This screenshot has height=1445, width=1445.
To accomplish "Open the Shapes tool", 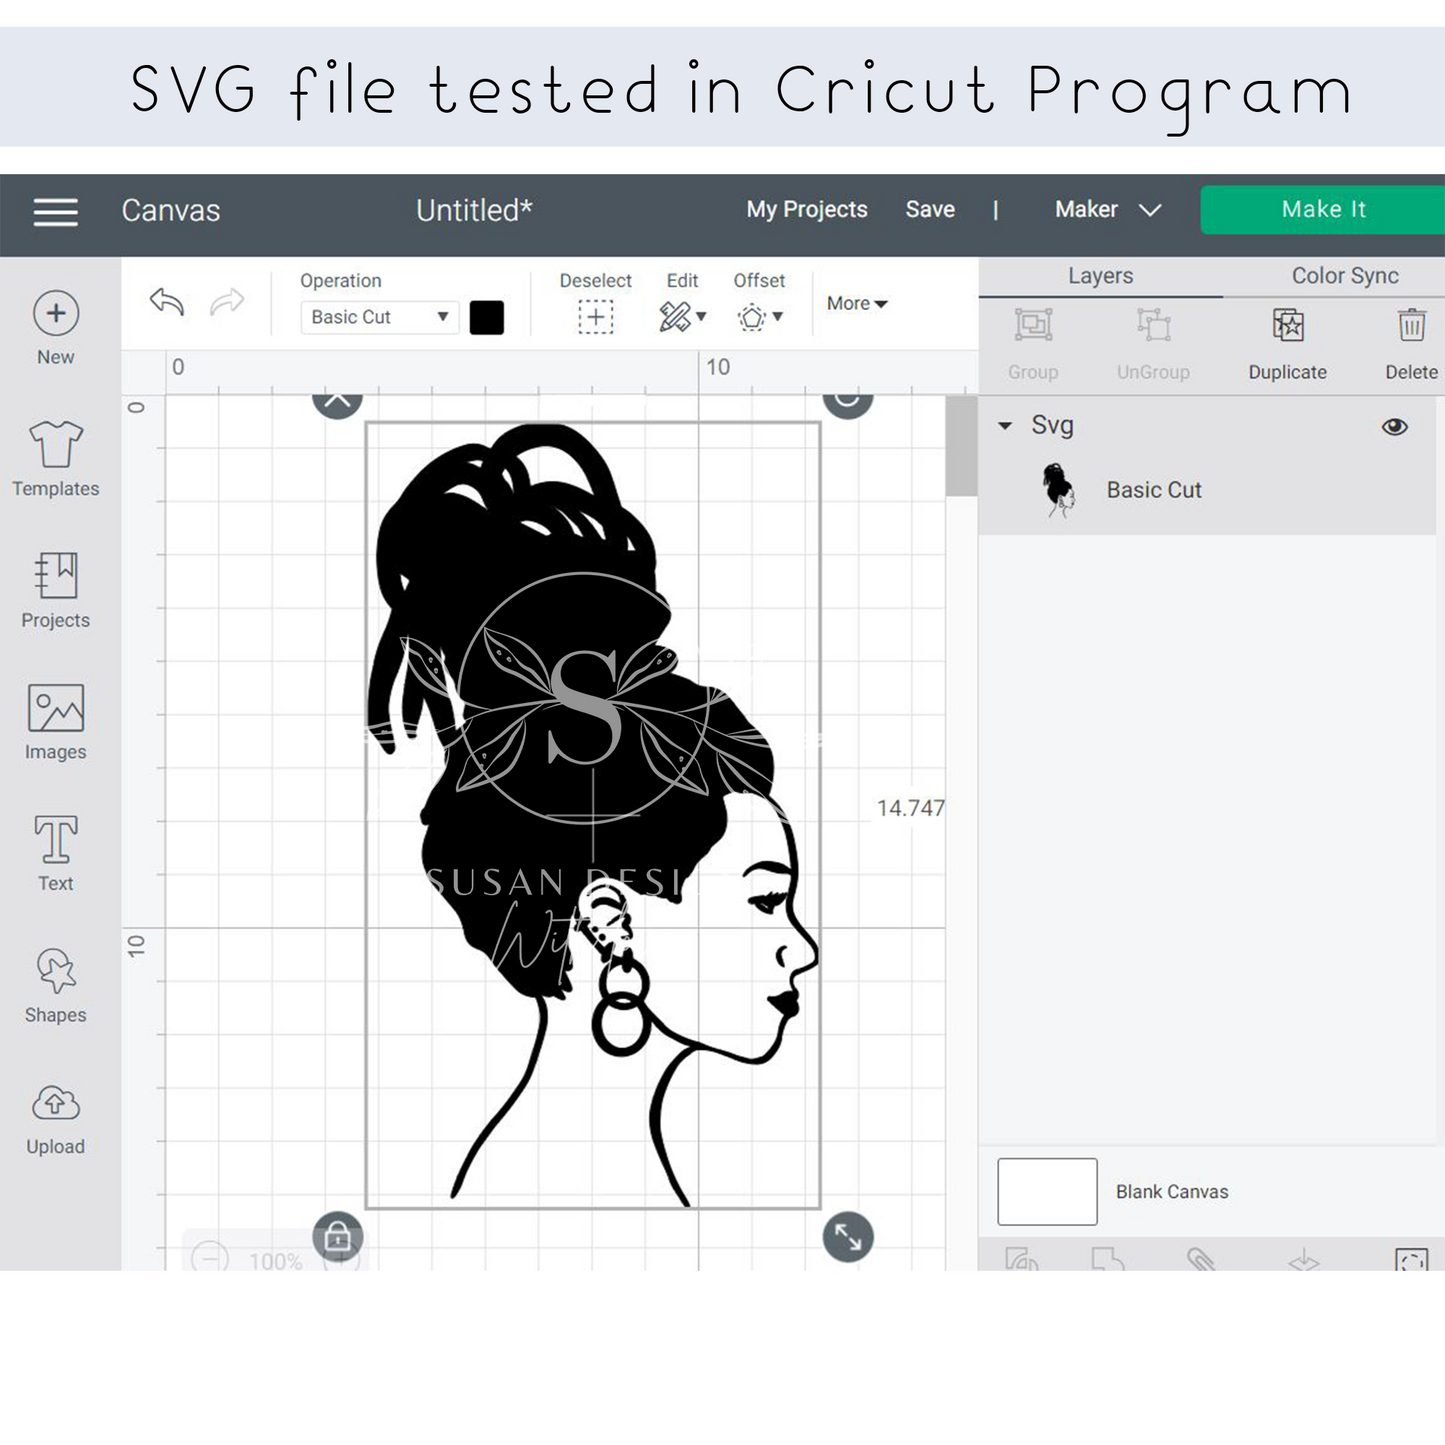I will pyautogui.click(x=56, y=971).
